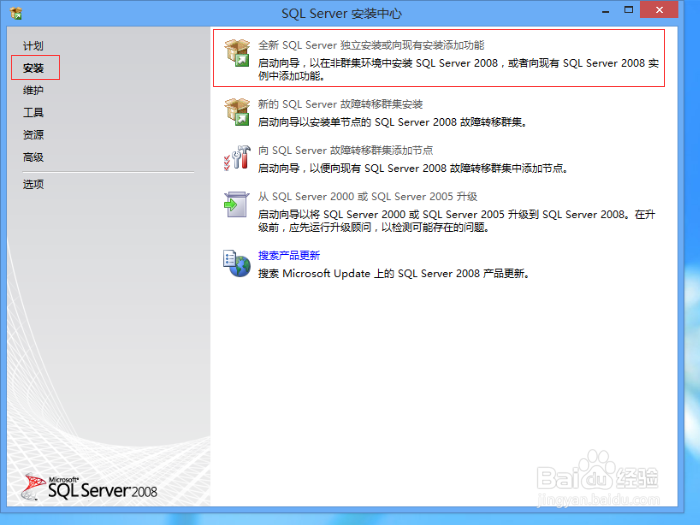Go to the 资源 section
Viewport: 700px width, 525px height.
pyautogui.click(x=33, y=135)
